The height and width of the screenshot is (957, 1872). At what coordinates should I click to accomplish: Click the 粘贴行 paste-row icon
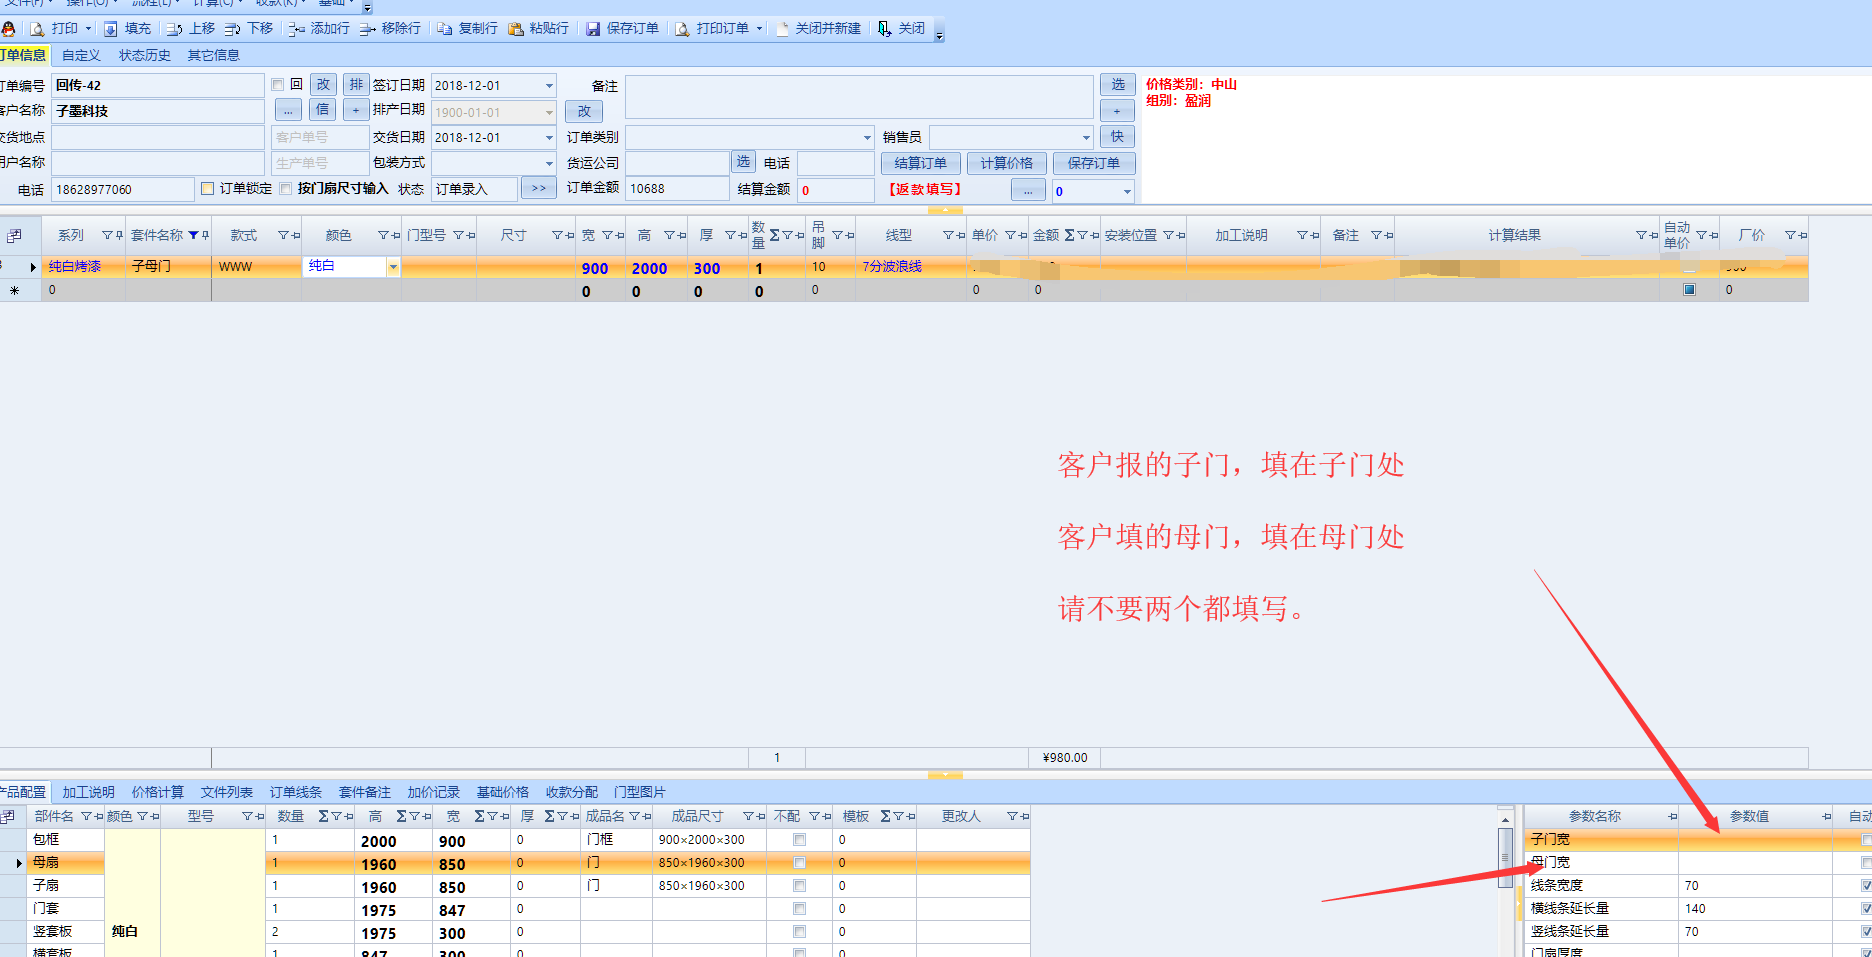pos(516,29)
